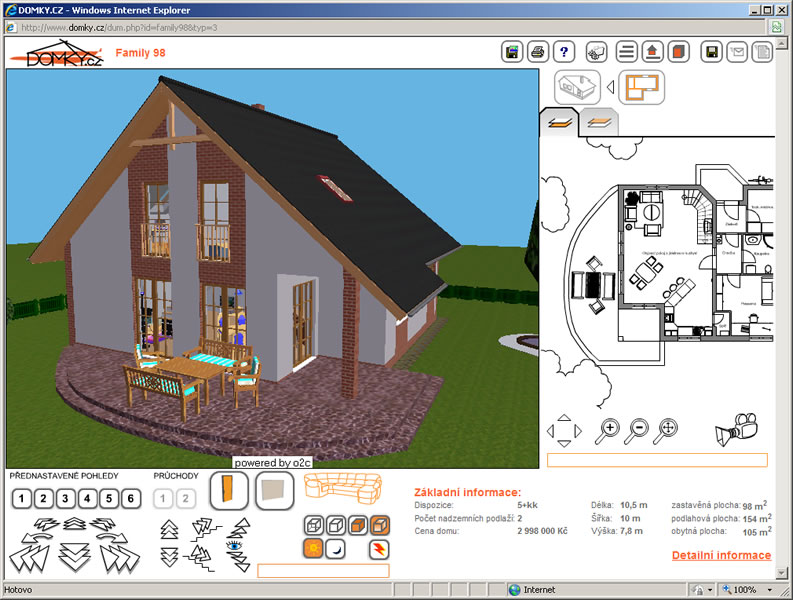The image size is (793, 600).
Task: Select the first floor level tab
Action: tap(558, 123)
